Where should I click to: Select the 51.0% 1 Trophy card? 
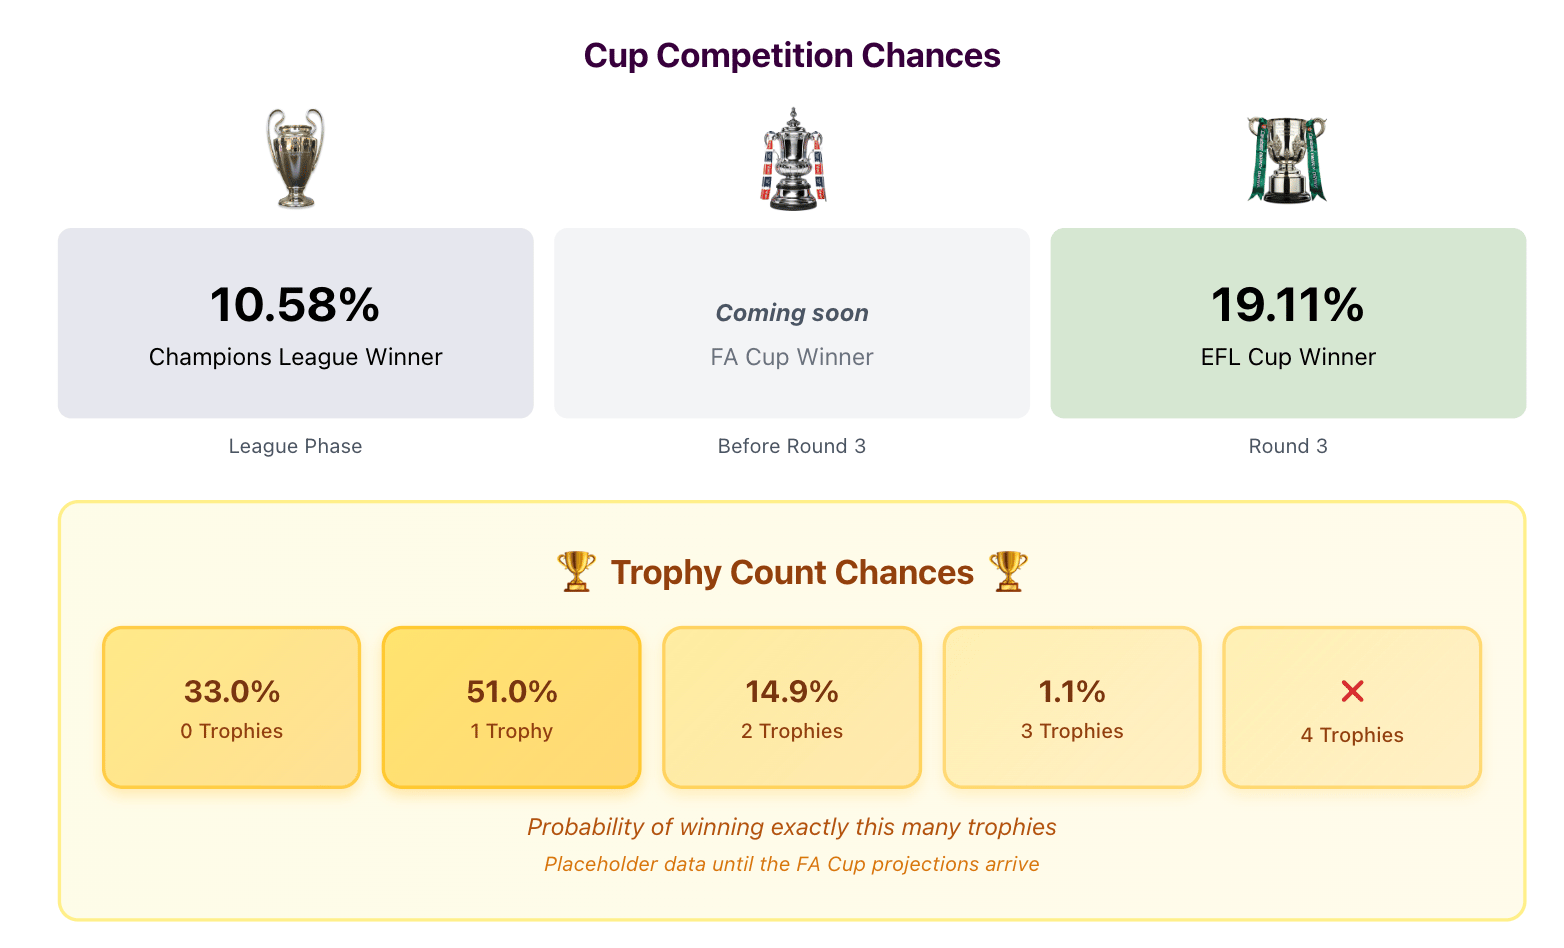point(511,708)
